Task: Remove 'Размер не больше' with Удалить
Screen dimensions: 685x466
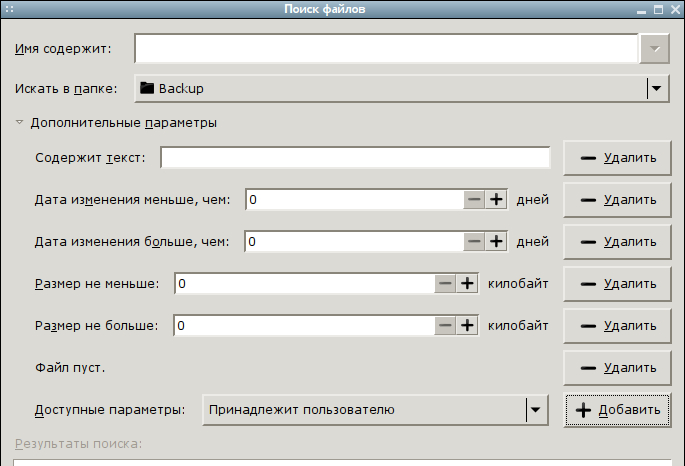Action: (x=617, y=325)
